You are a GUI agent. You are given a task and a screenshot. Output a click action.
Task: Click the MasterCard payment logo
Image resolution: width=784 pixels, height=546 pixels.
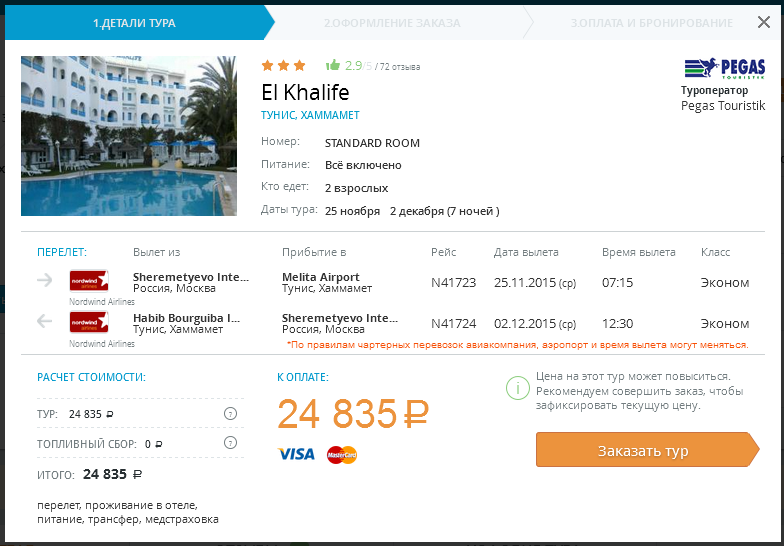(342, 455)
